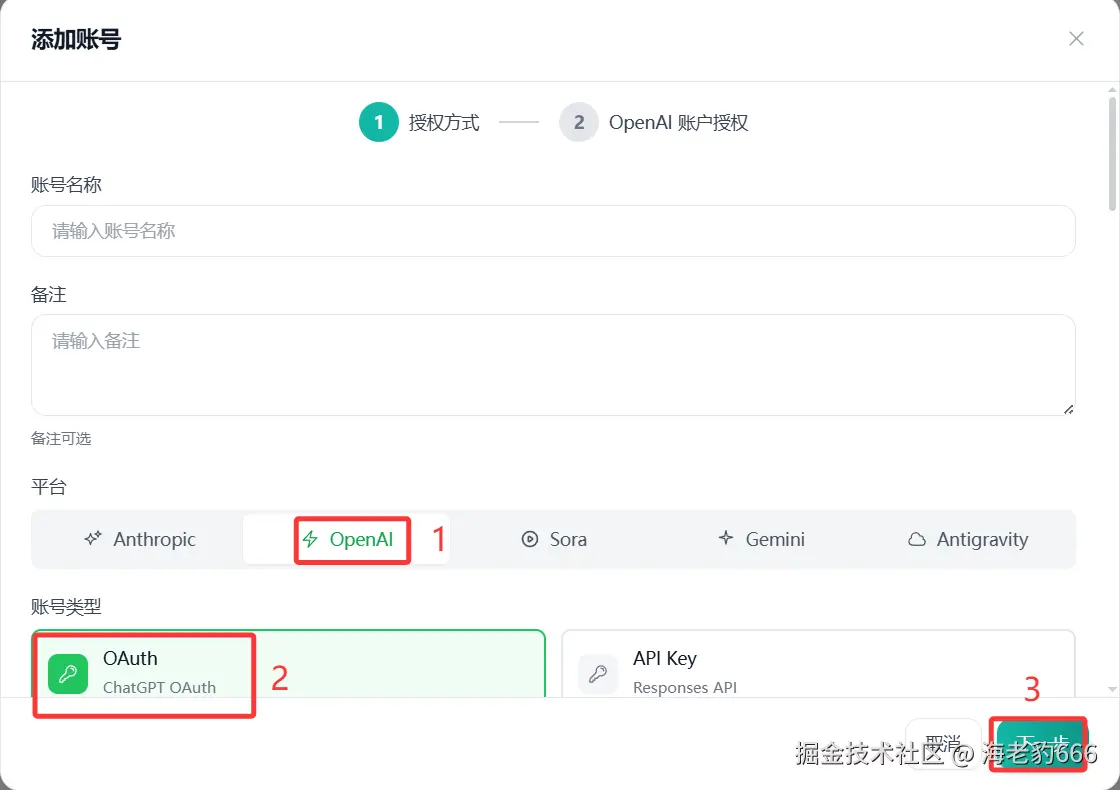Choose the OAuth account type card
The image size is (1120, 790).
289,664
